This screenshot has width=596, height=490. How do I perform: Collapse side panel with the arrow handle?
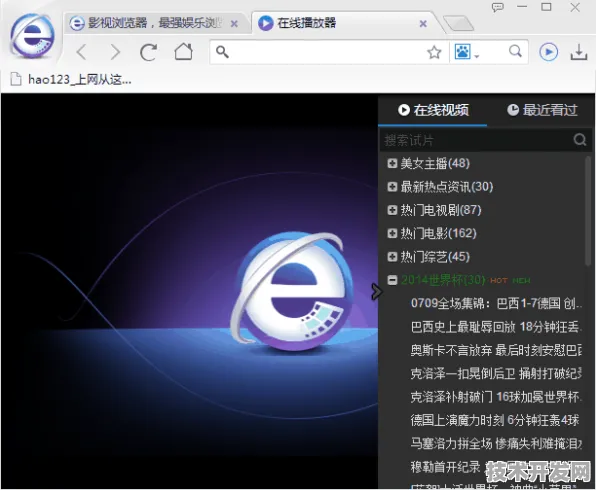coord(376,292)
